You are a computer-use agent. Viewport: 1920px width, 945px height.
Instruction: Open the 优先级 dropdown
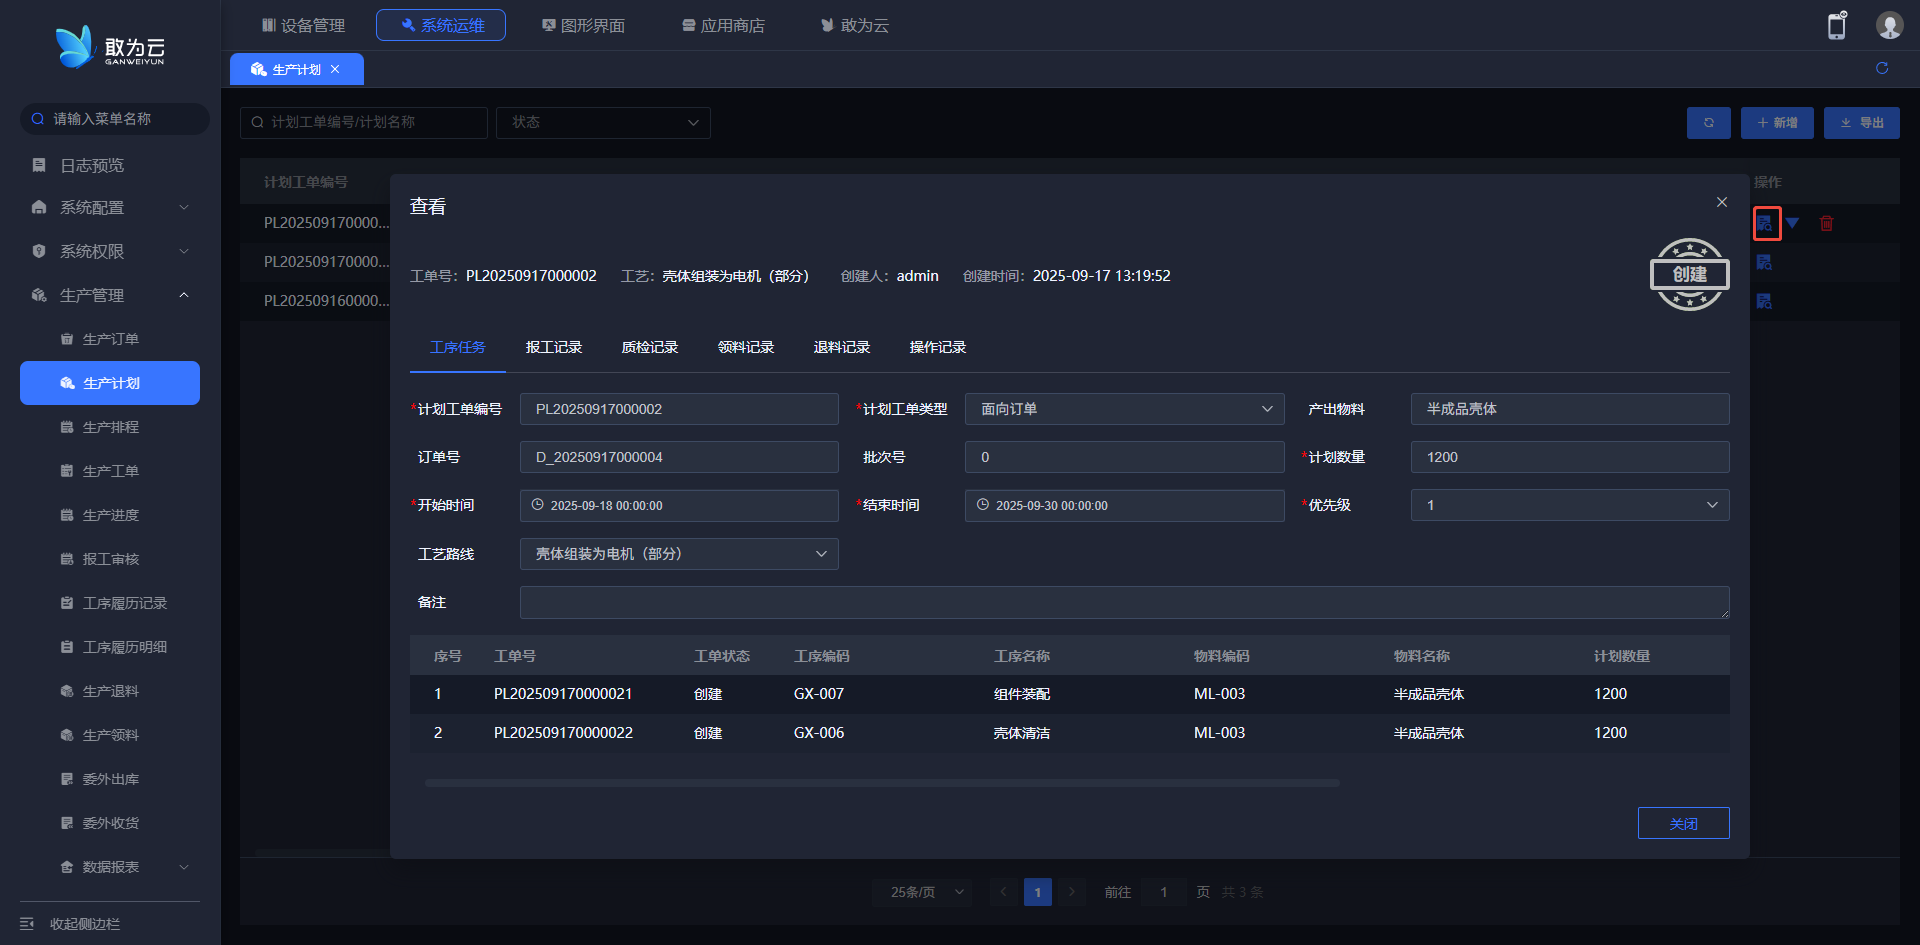[1569, 505]
